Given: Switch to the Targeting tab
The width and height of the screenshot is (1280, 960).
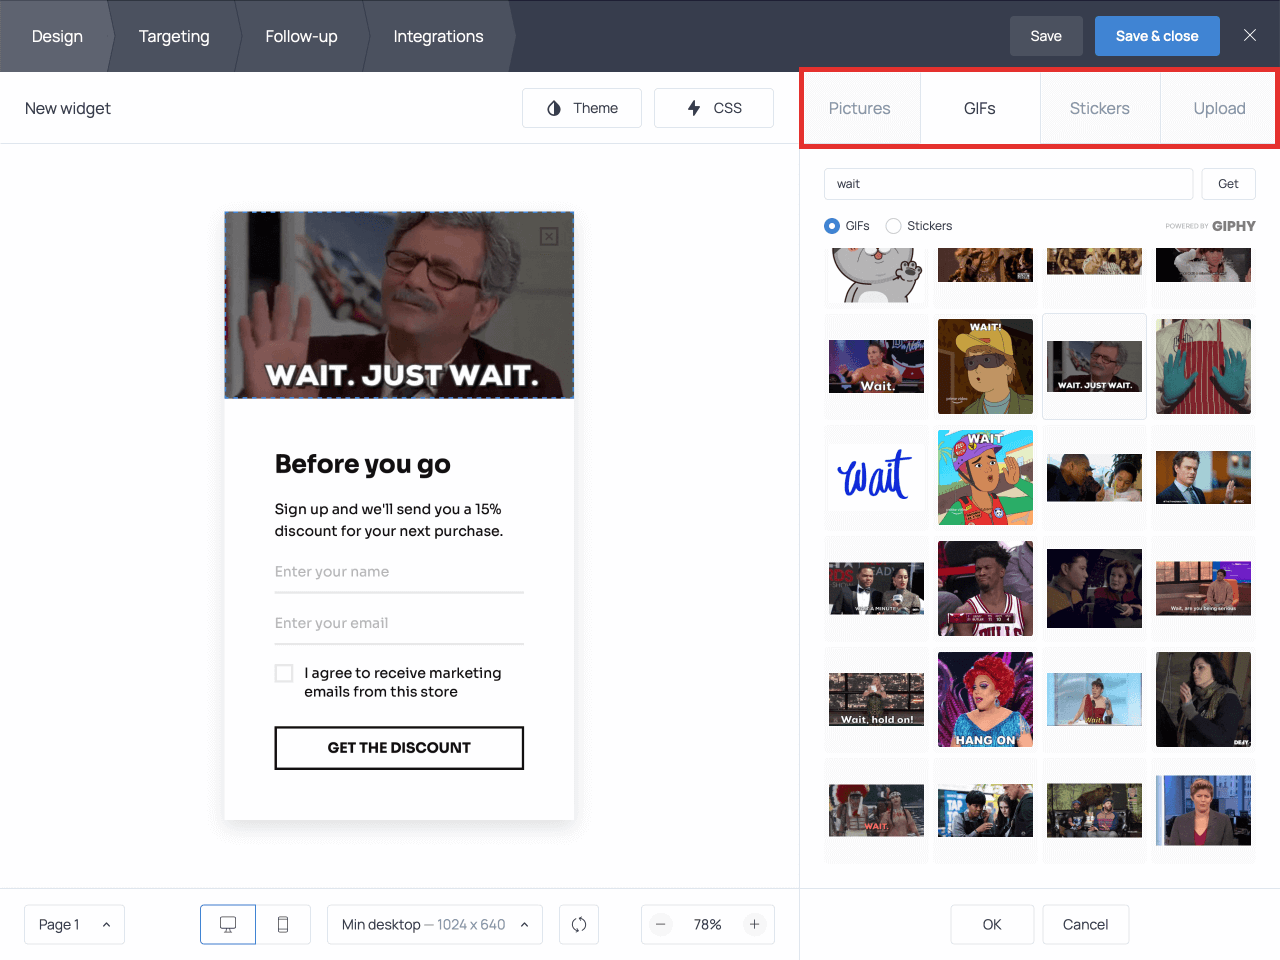Looking at the screenshot, I should click(x=174, y=36).
